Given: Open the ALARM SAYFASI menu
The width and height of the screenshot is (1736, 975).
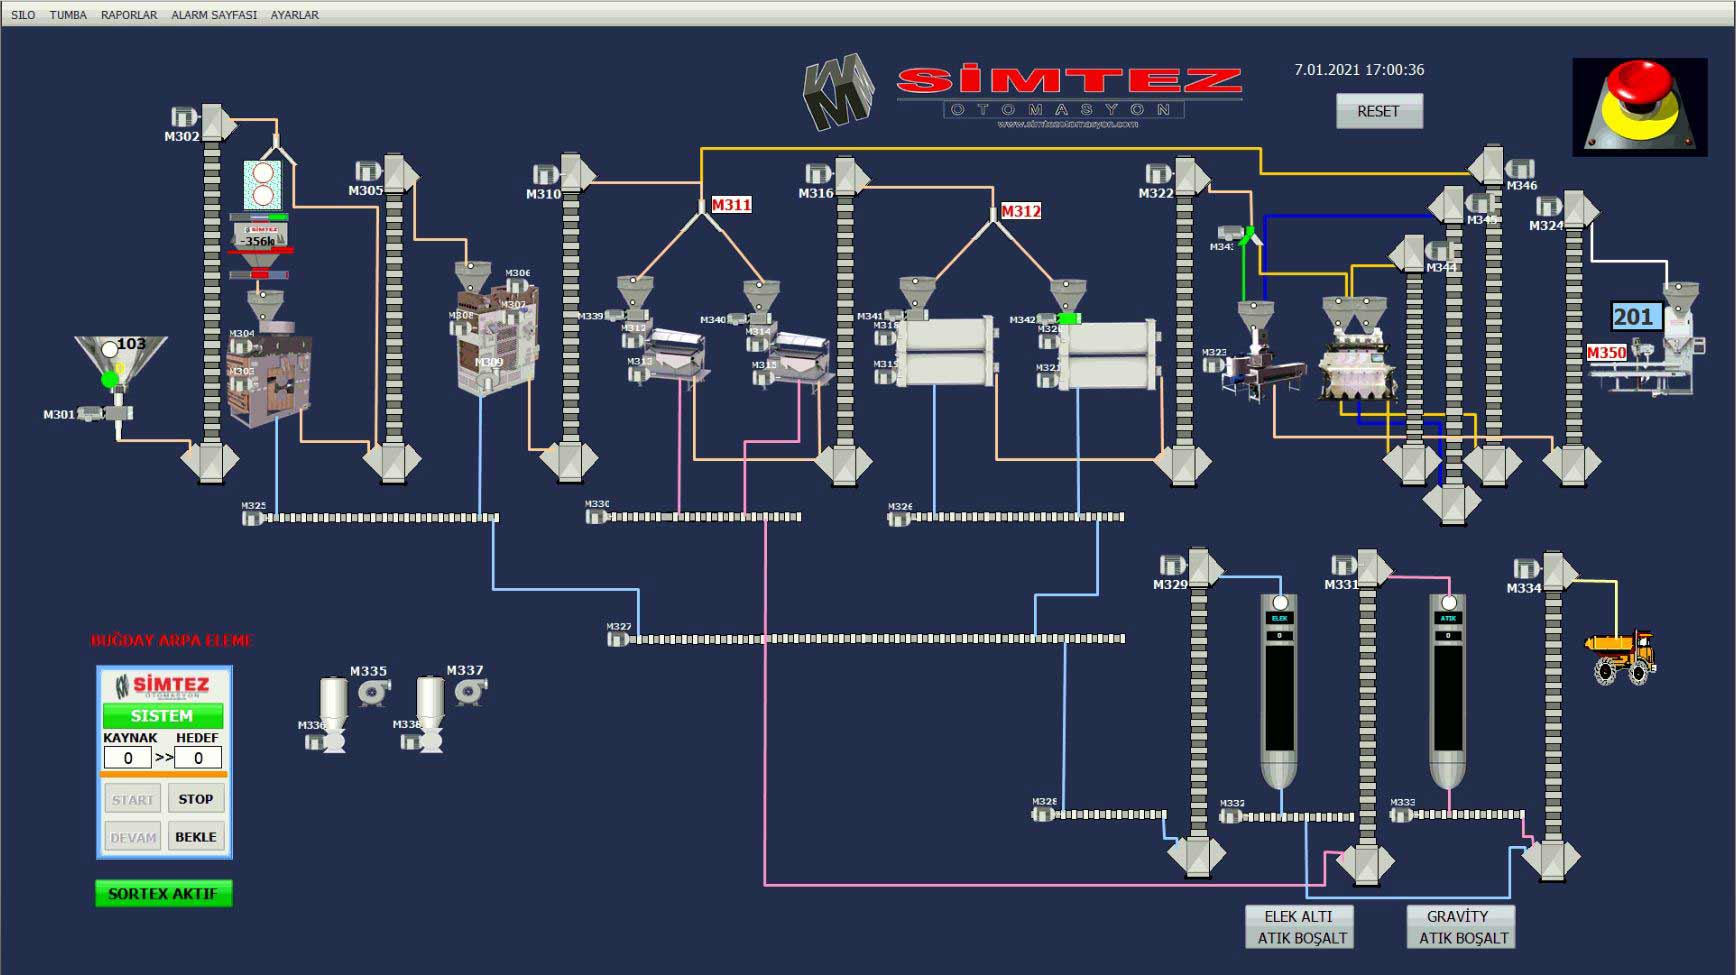Looking at the screenshot, I should click(214, 15).
